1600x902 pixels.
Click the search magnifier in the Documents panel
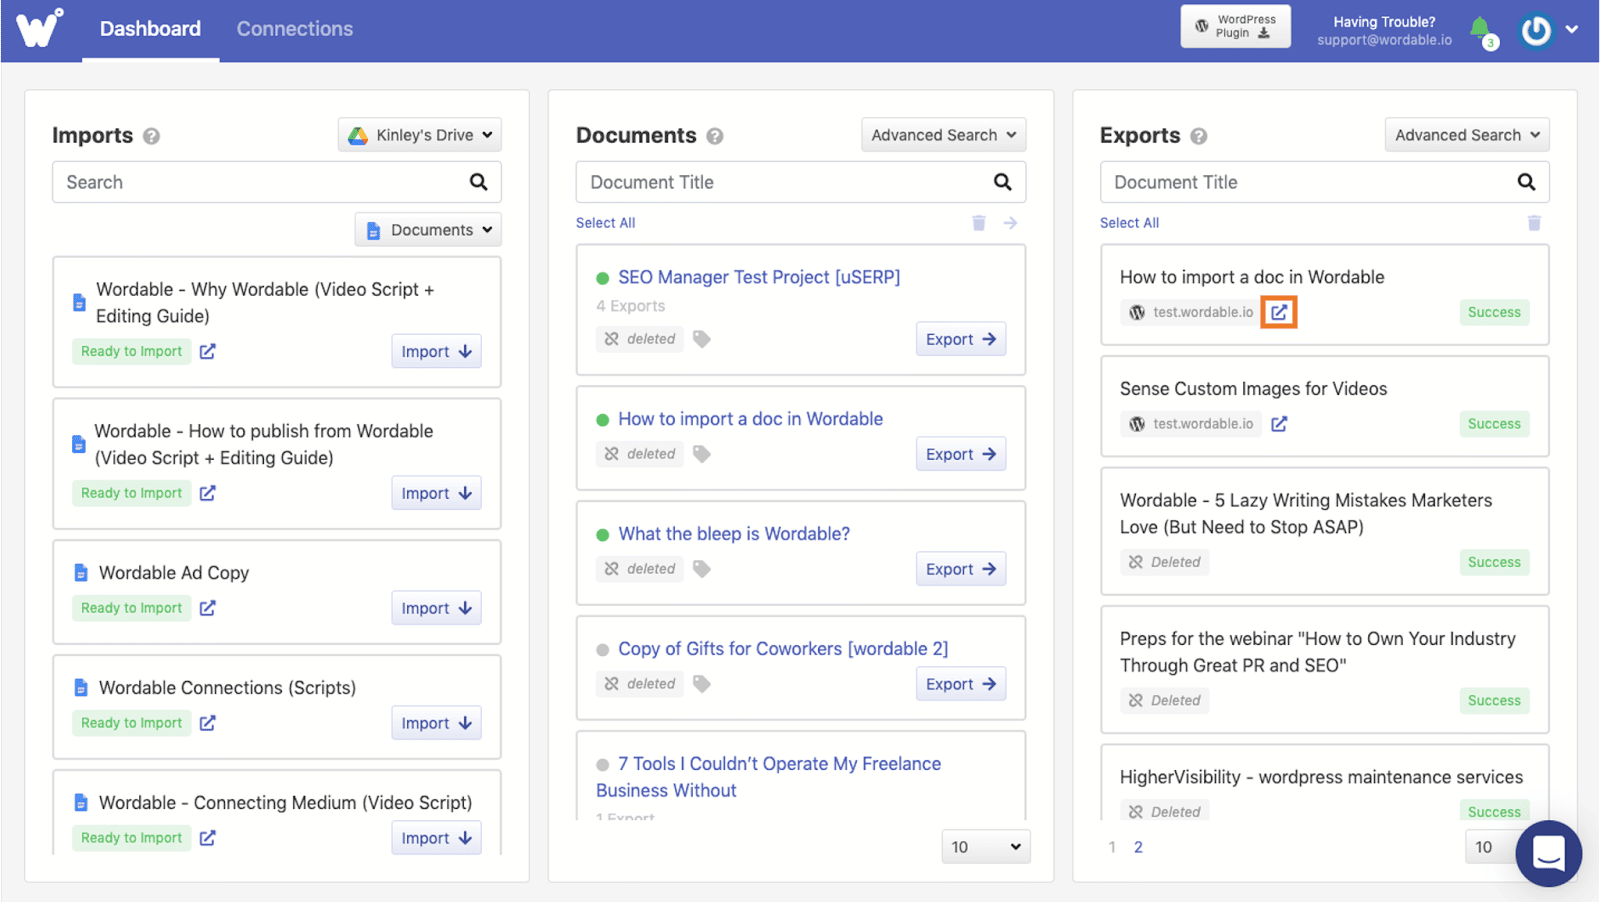point(1002,182)
